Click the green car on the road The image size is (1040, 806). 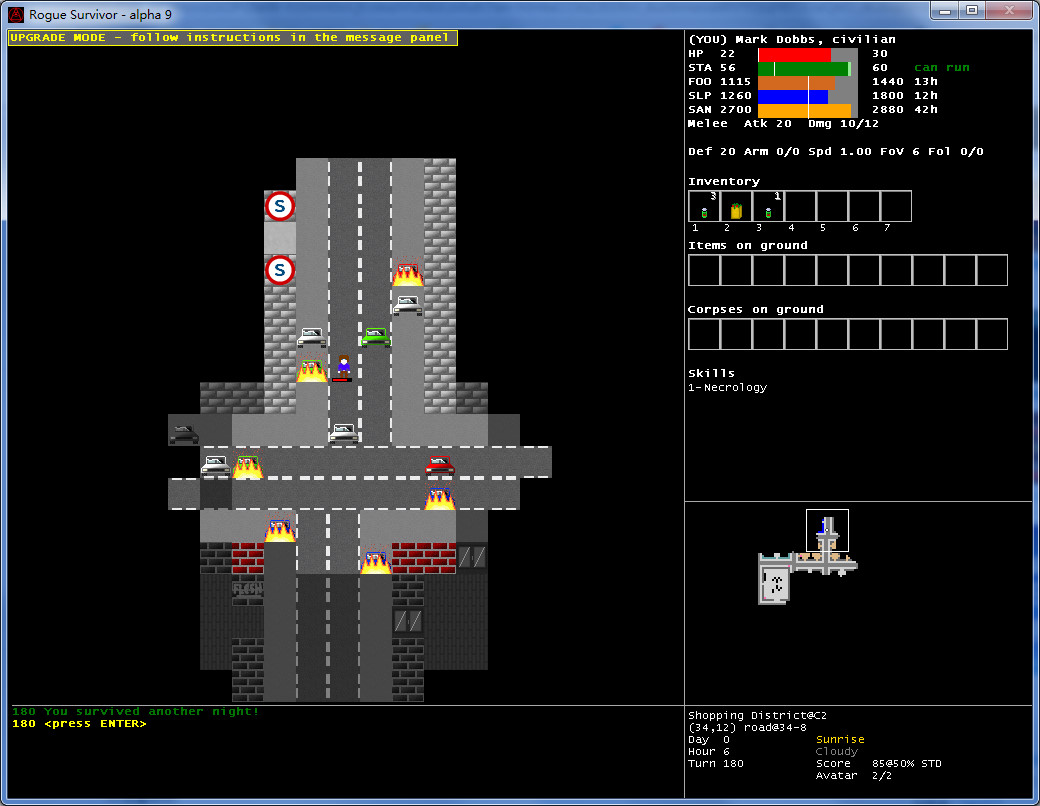click(x=375, y=336)
